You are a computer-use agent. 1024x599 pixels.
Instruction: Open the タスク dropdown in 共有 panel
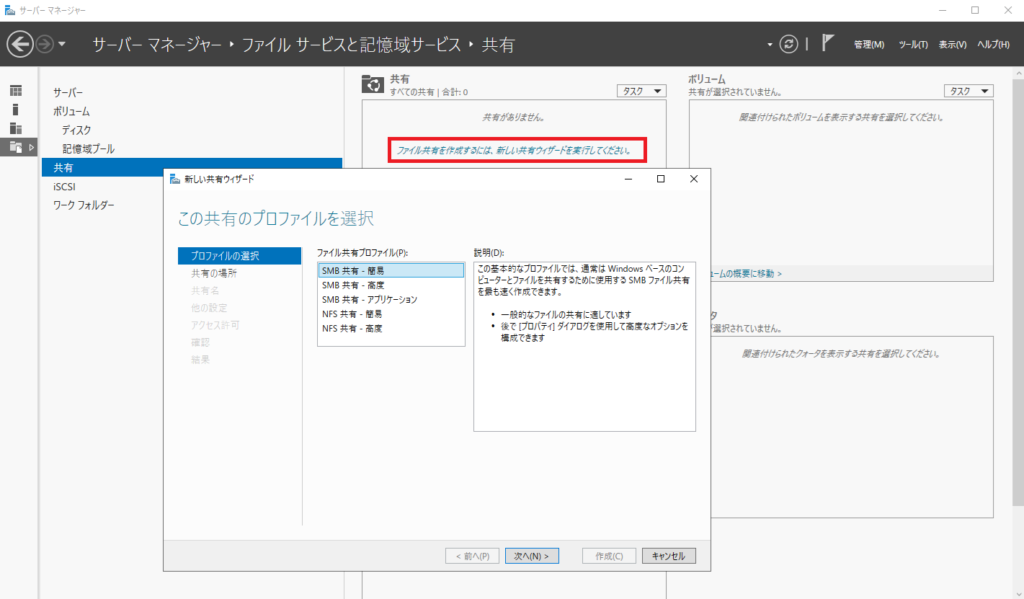[641, 91]
